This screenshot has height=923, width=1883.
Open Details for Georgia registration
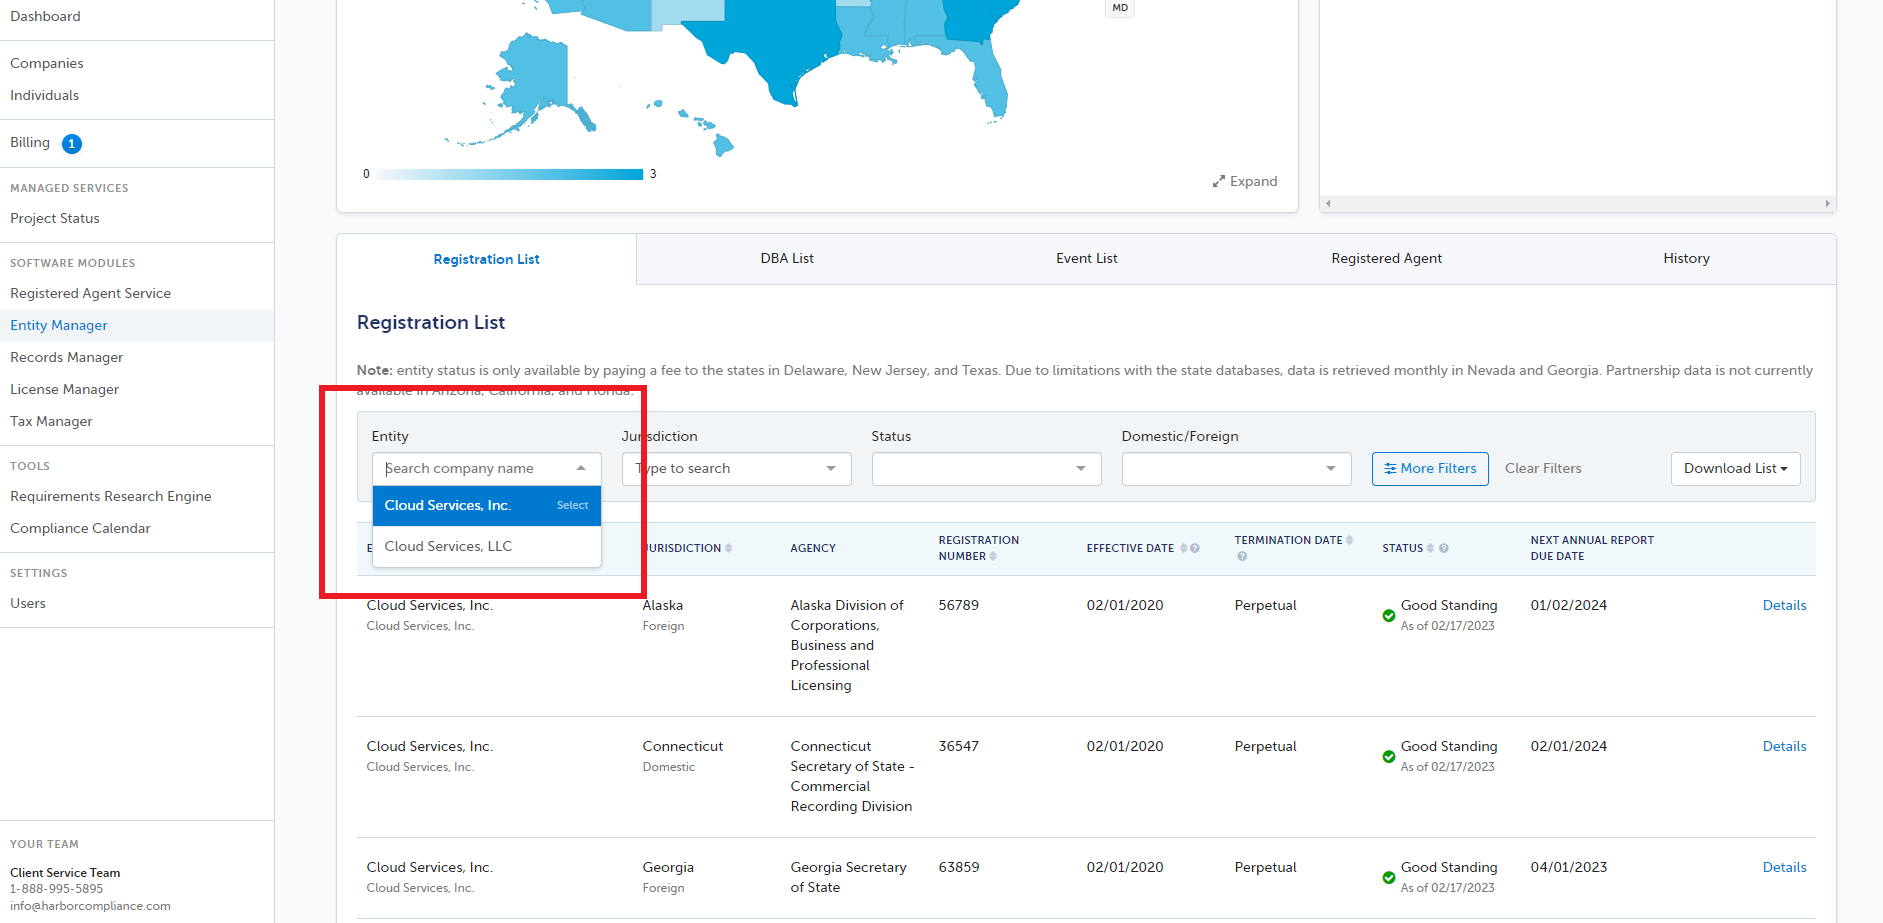click(x=1784, y=868)
